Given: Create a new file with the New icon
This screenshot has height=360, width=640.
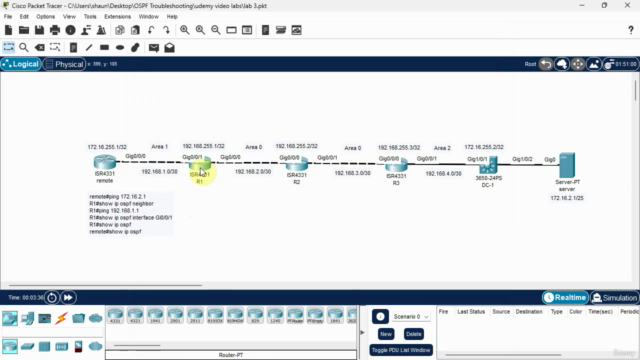Looking at the screenshot, I should click(x=9, y=30).
